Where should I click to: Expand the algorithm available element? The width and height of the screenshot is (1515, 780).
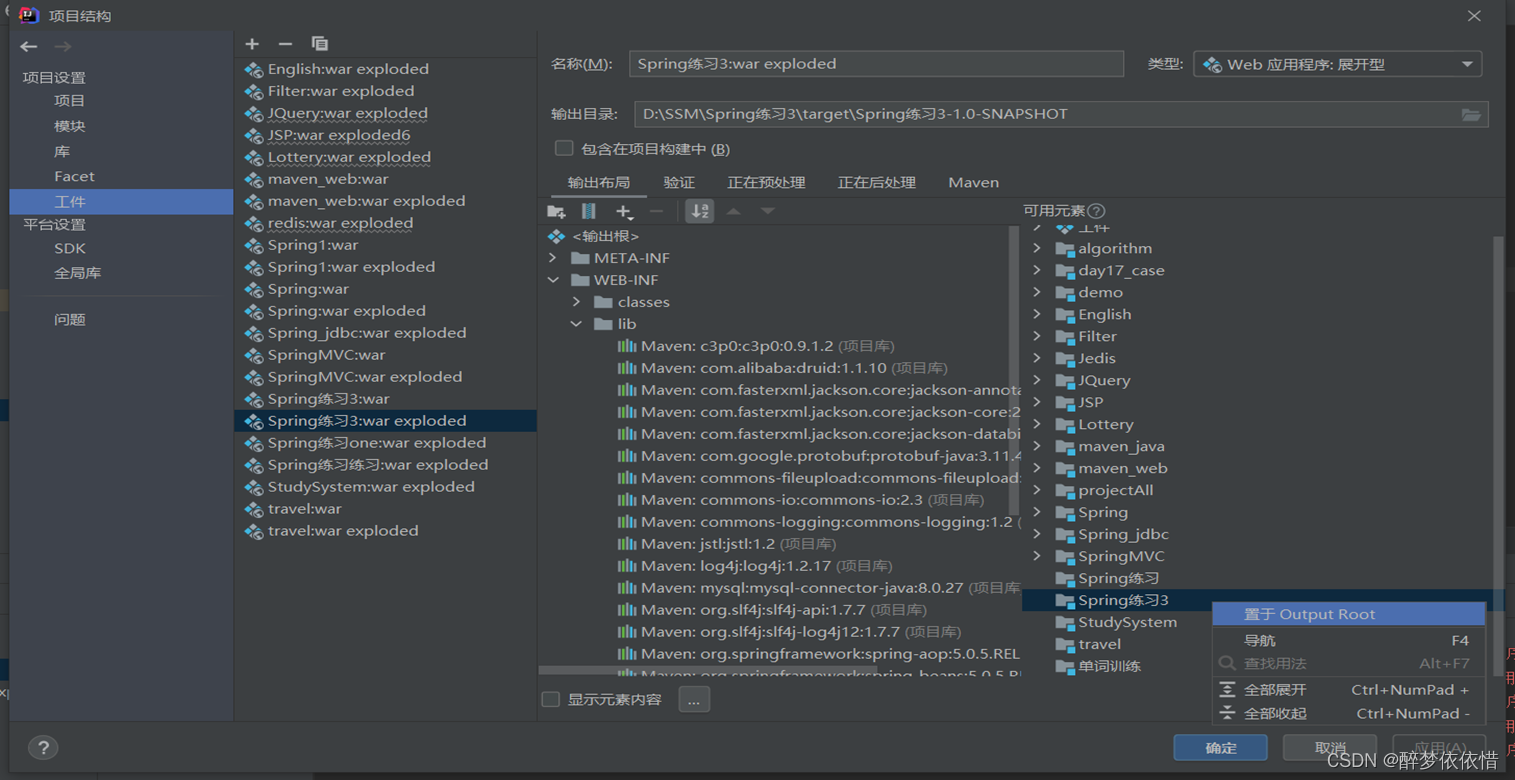1037,248
